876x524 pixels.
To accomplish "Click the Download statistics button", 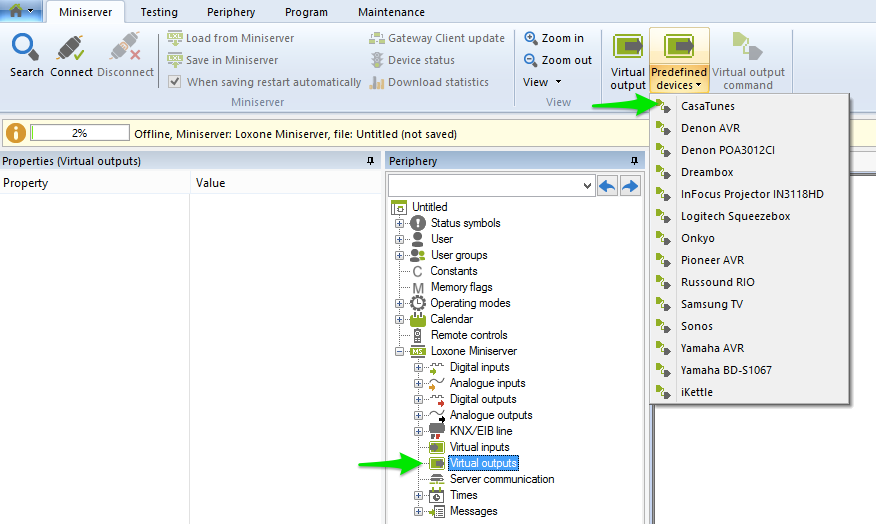I will coord(437,82).
